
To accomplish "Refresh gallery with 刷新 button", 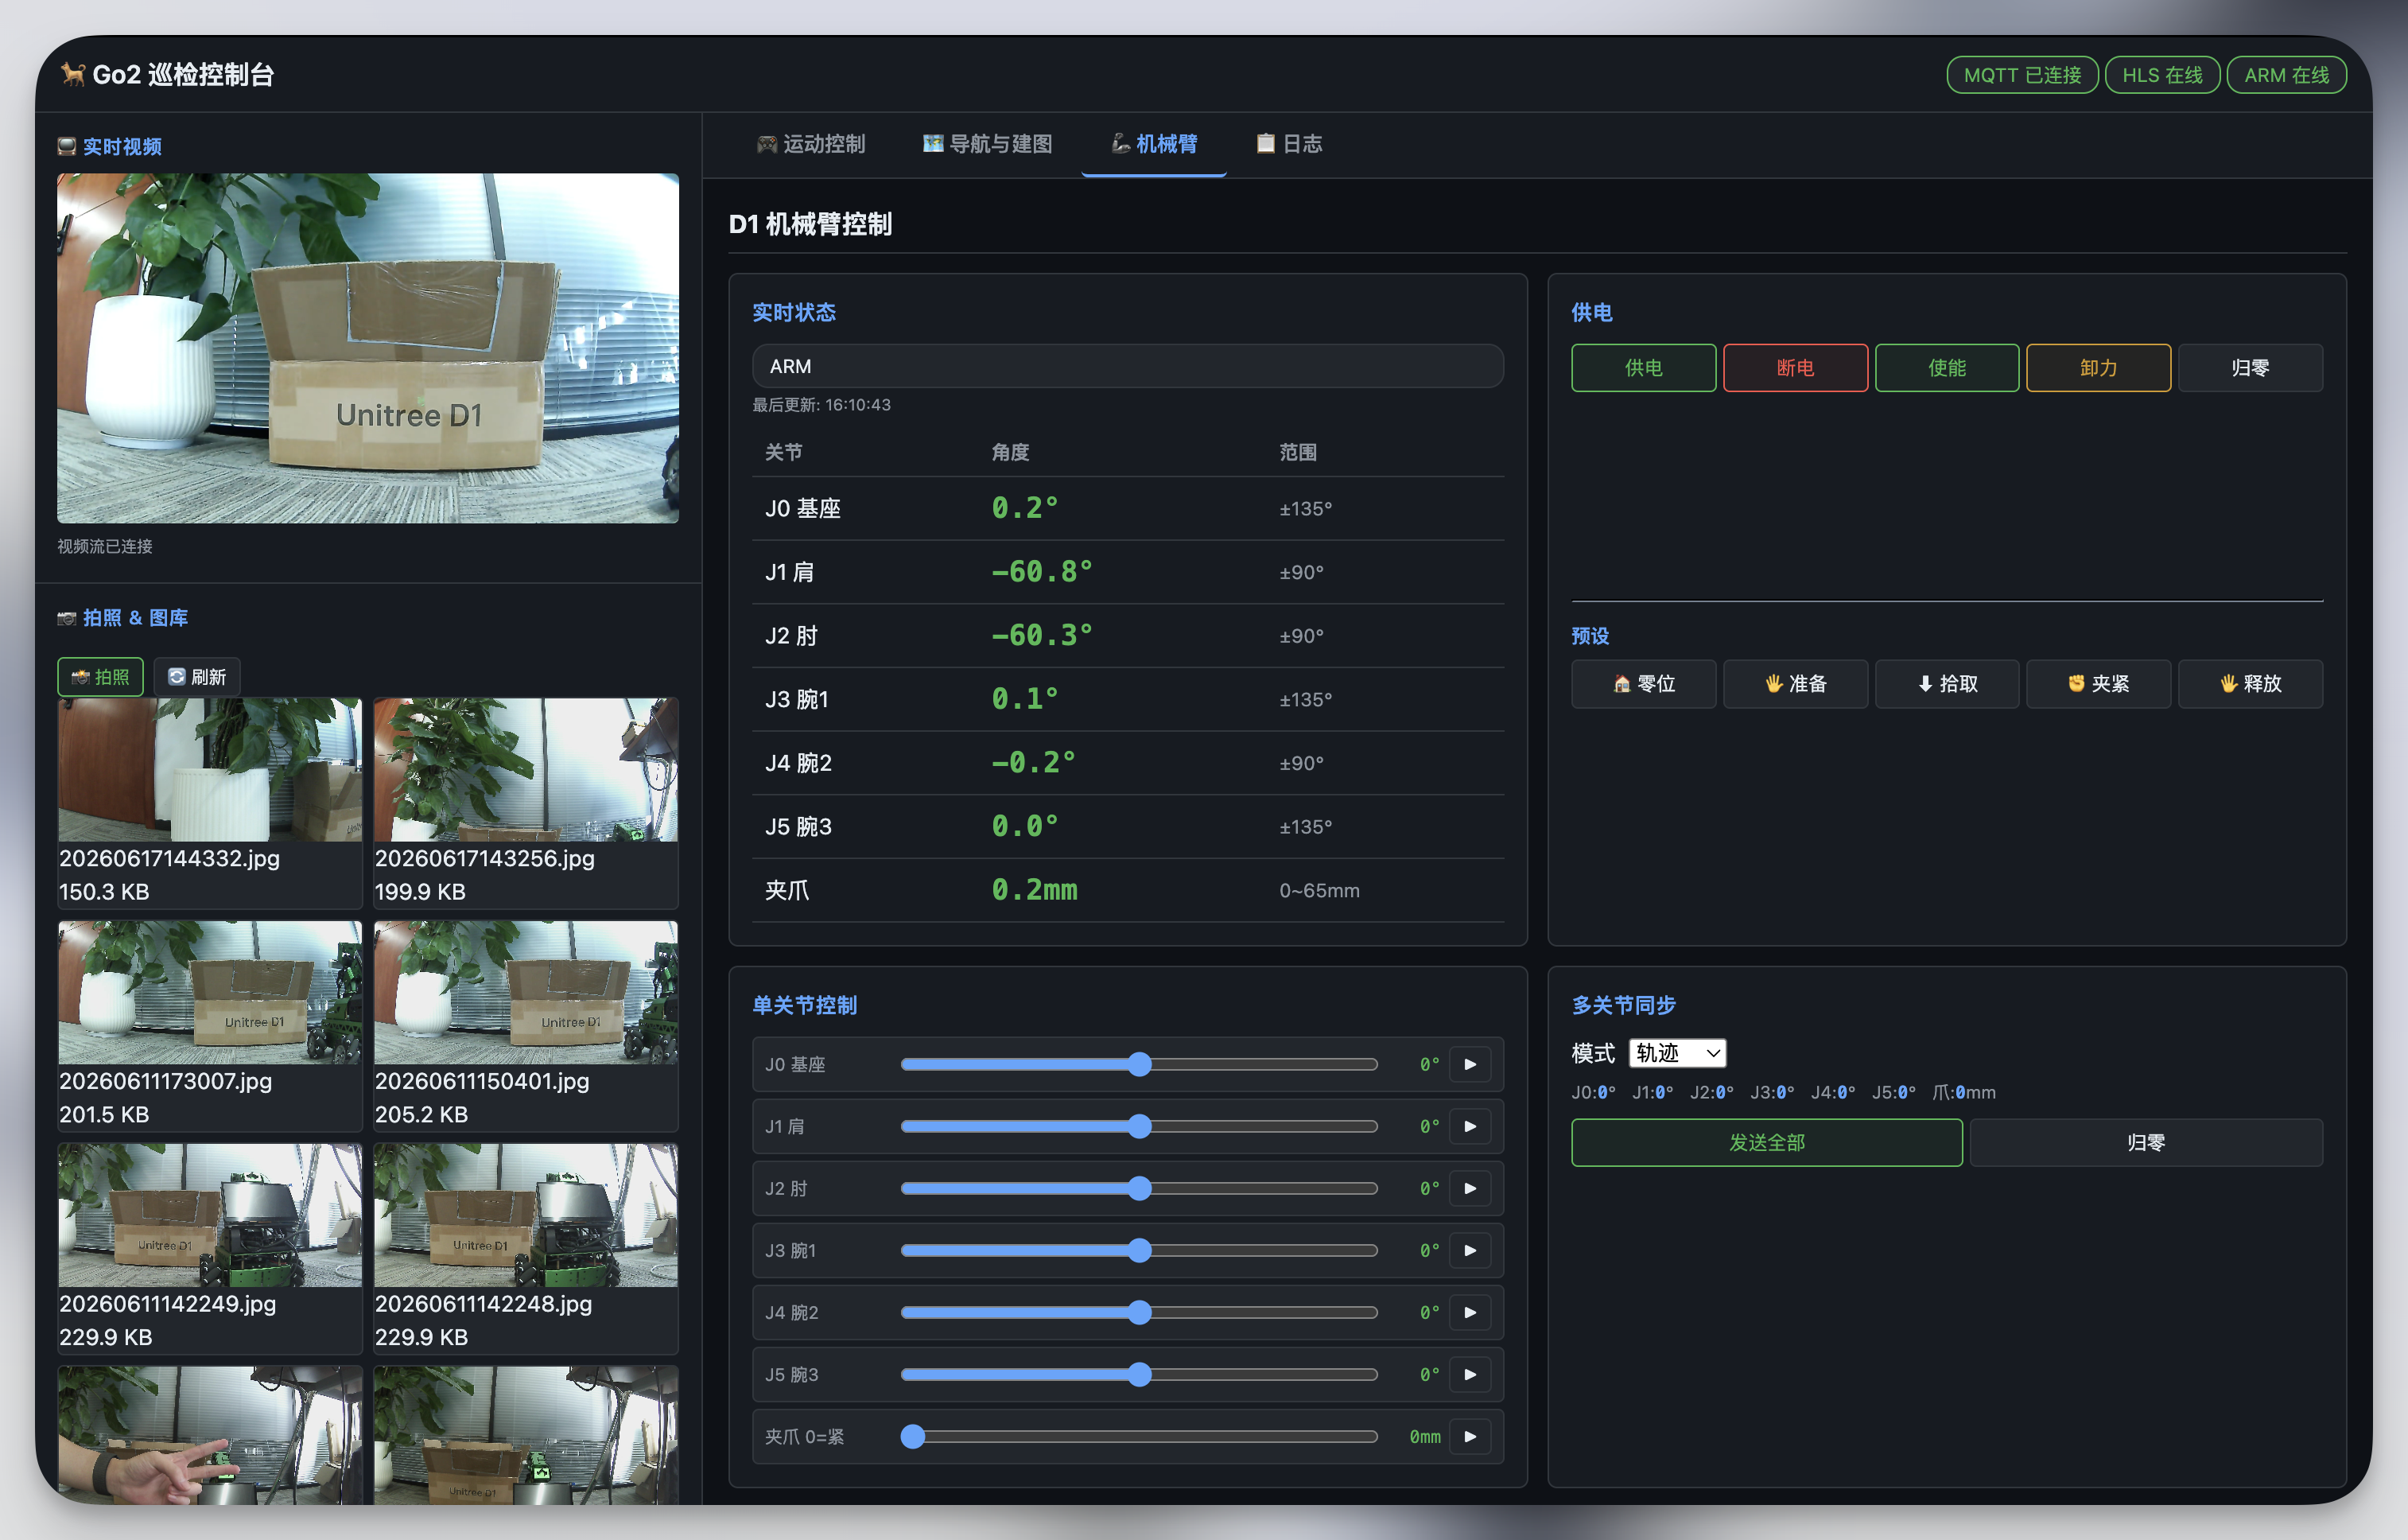I will tap(197, 677).
